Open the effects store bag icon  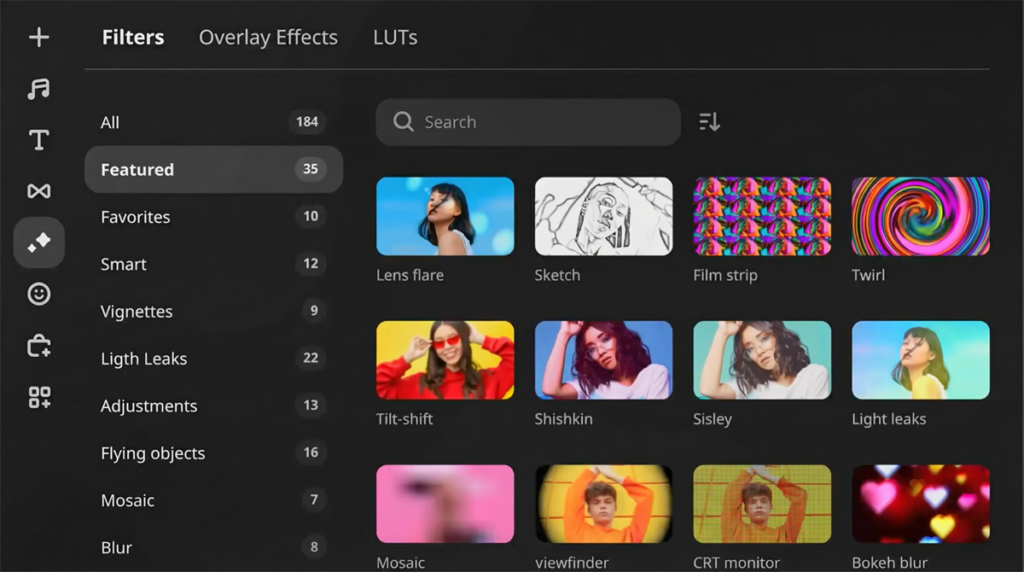pyautogui.click(x=39, y=345)
